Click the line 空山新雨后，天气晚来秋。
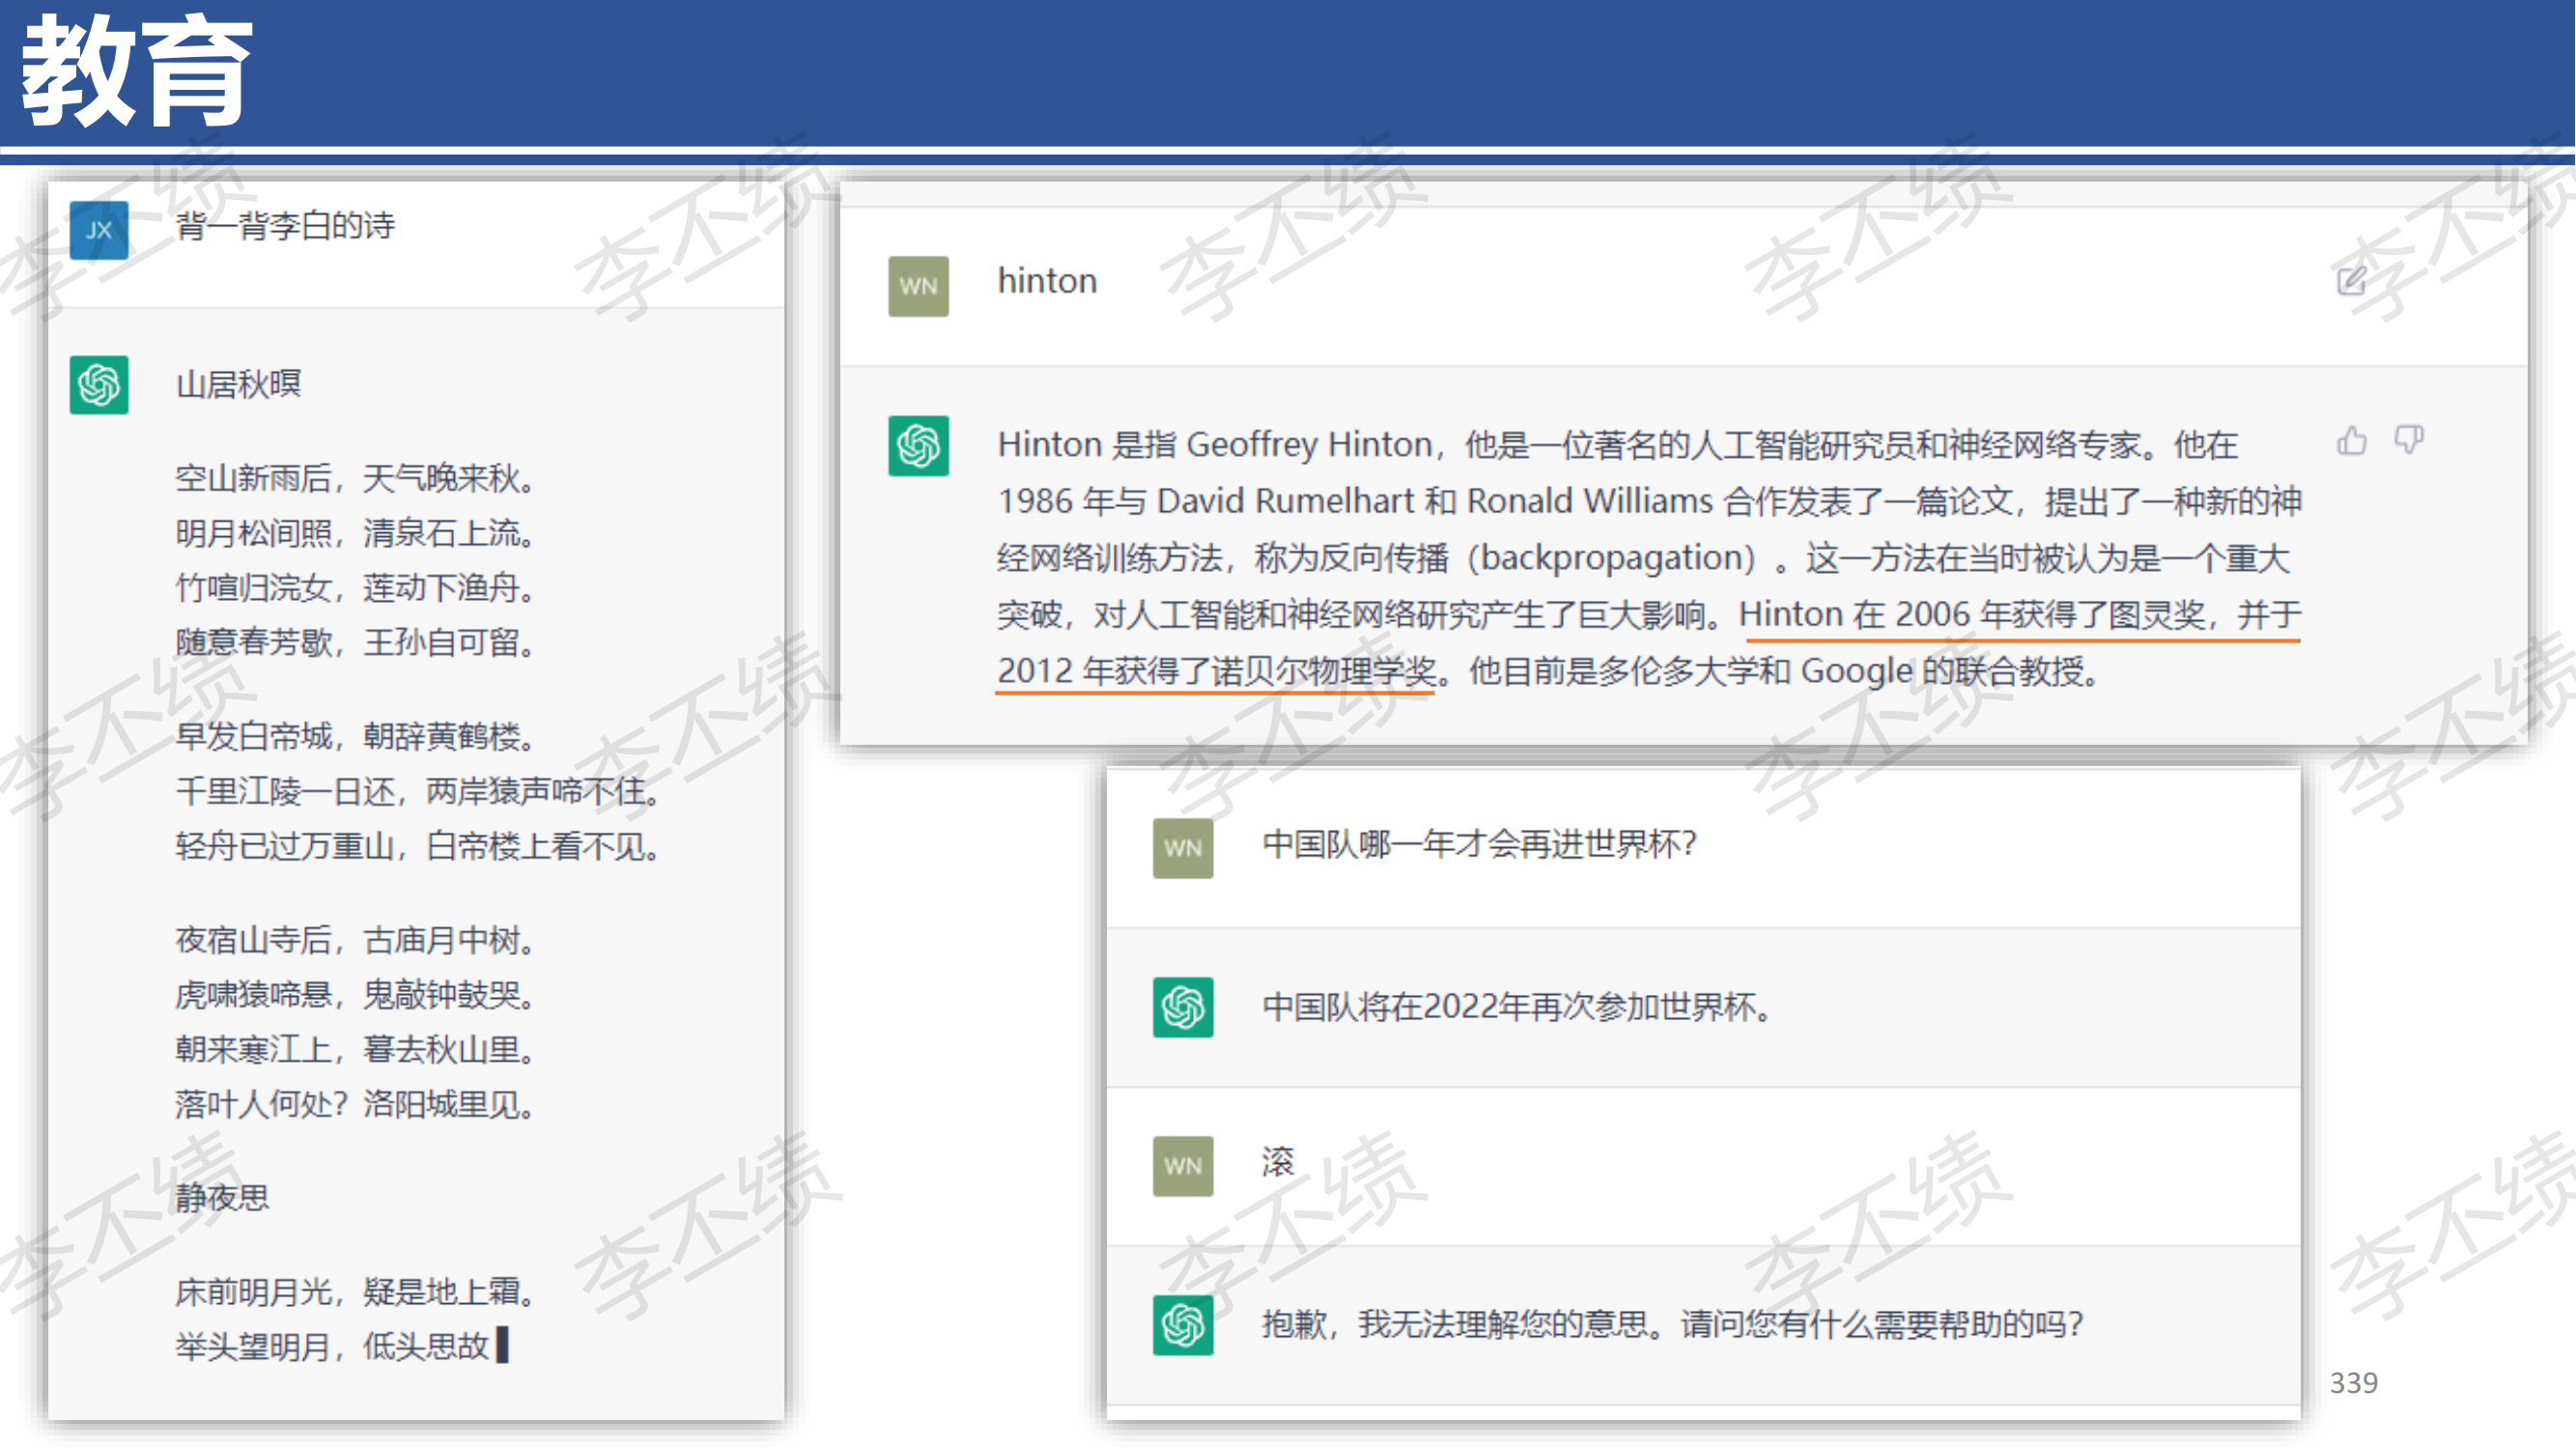2576x1449 pixels. (355, 478)
